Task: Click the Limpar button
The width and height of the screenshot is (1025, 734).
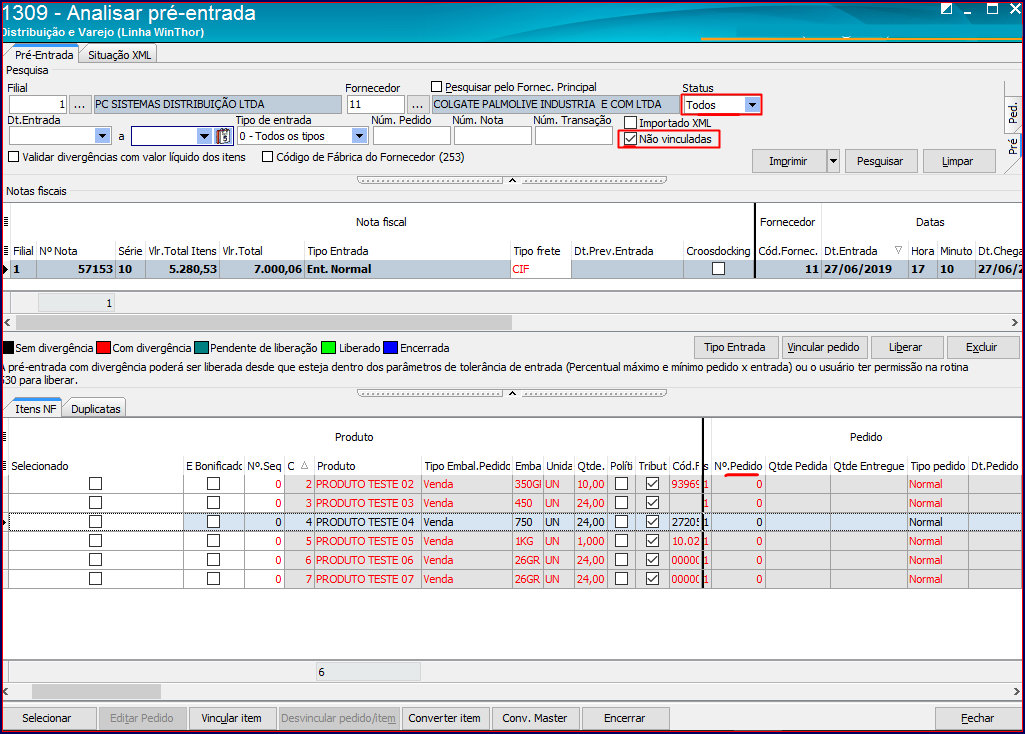Action: tap(958, 161)
